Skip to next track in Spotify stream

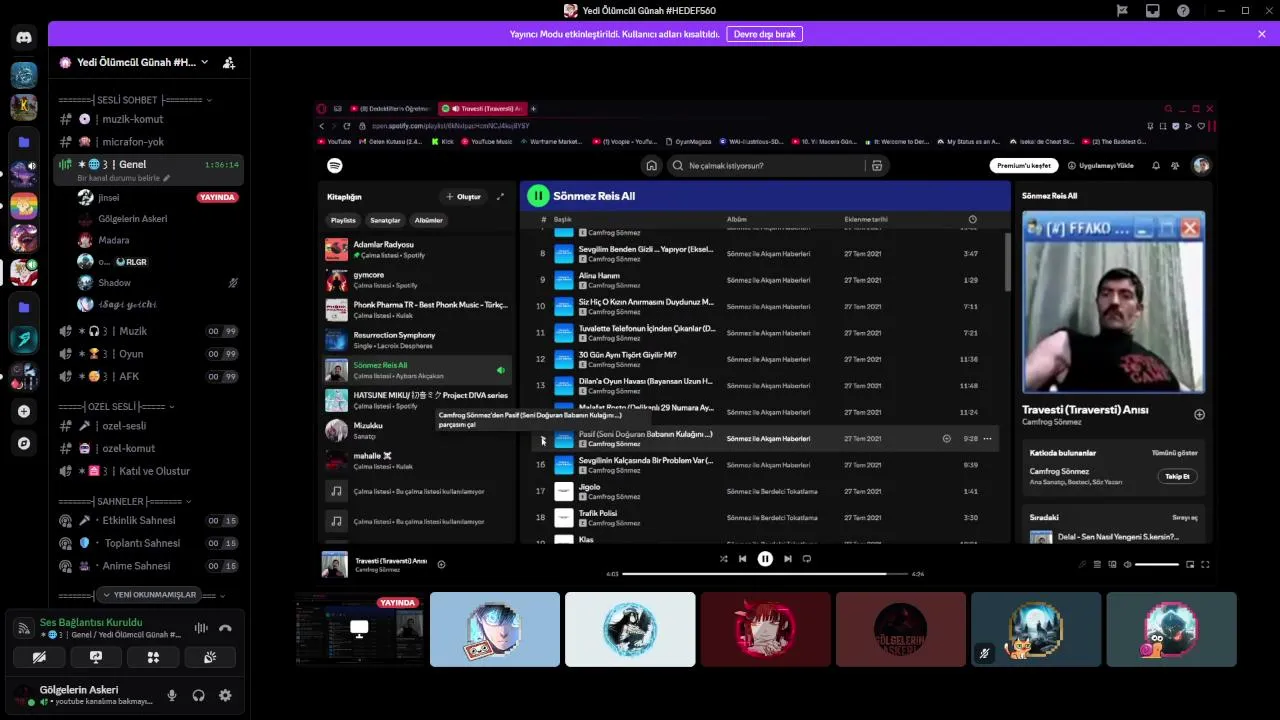coord(788,559)
